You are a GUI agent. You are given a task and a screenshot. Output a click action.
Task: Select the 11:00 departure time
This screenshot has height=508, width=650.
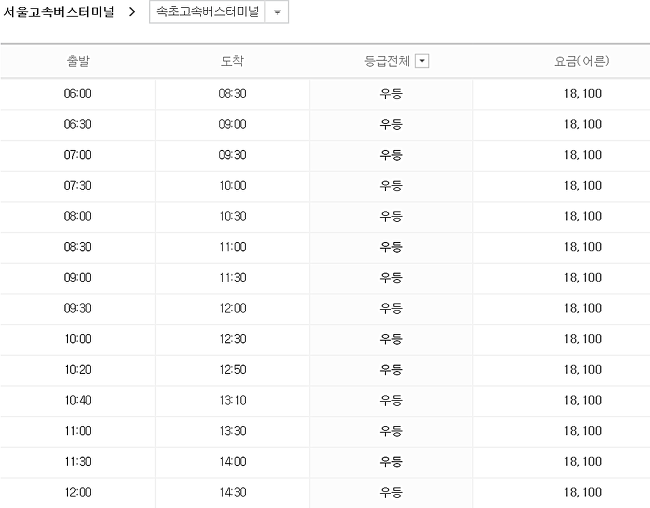coord(78,431)
